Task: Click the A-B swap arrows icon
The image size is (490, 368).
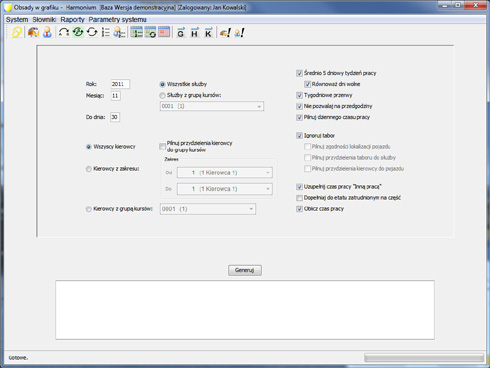Action: (x=64, y=32)
